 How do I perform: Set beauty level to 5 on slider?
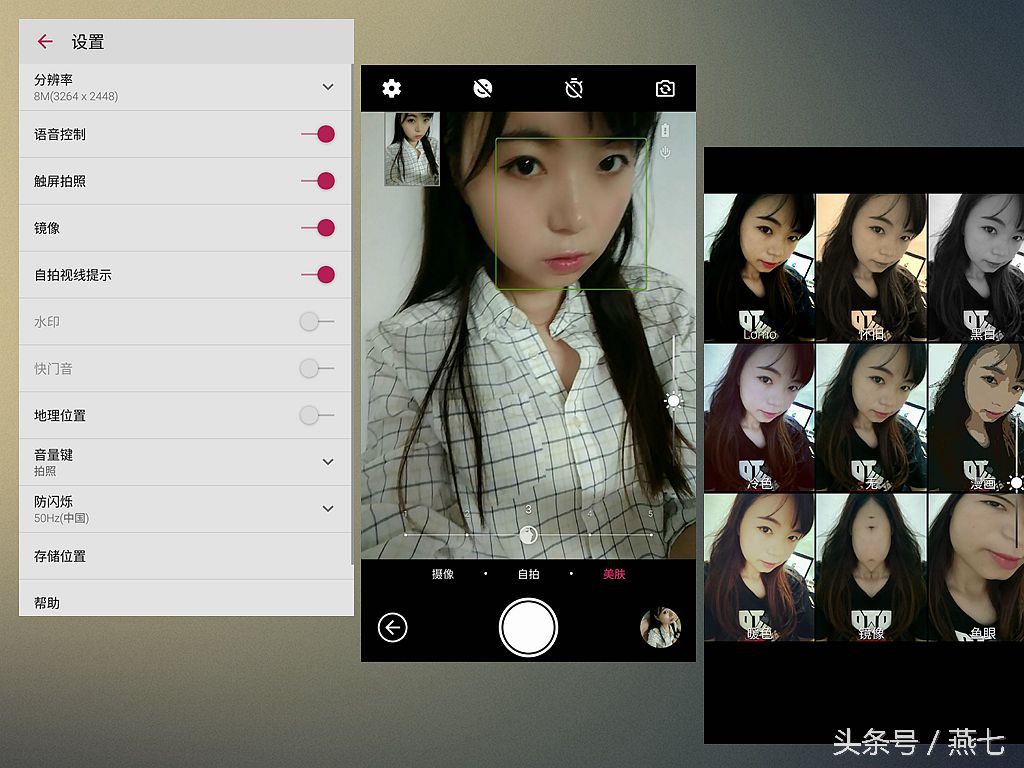(x=650, y=534)
